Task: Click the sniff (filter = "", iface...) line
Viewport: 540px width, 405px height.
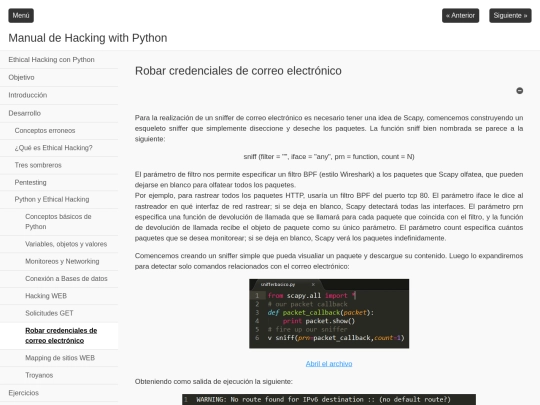Action: (x=329, y=157)
